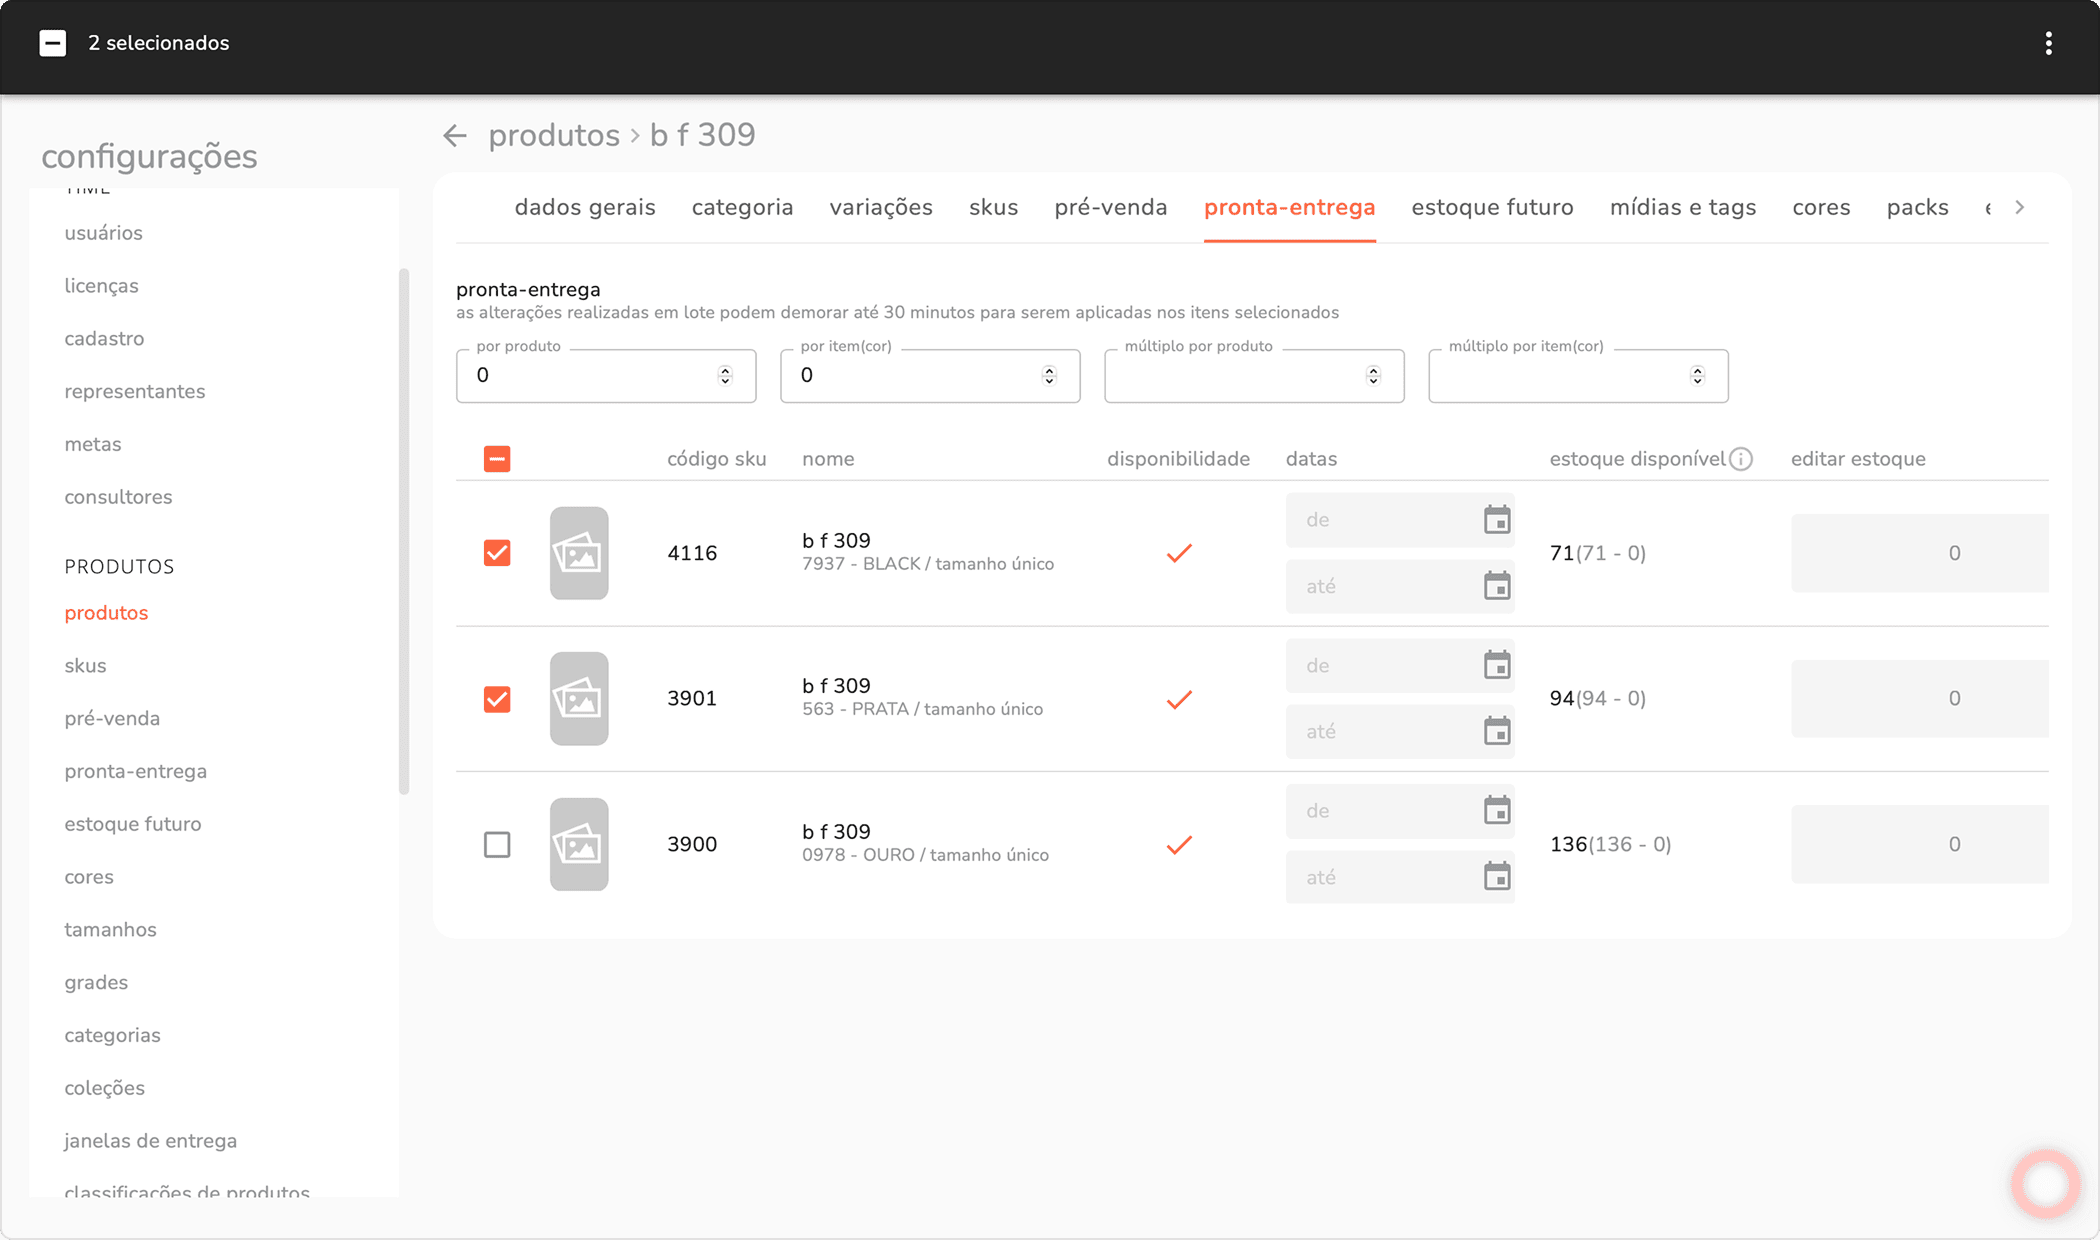Adjust 'múltiplo por item(cor)' stepper arrows
Viewport: 2100px width, 1240px height.
1697,376
